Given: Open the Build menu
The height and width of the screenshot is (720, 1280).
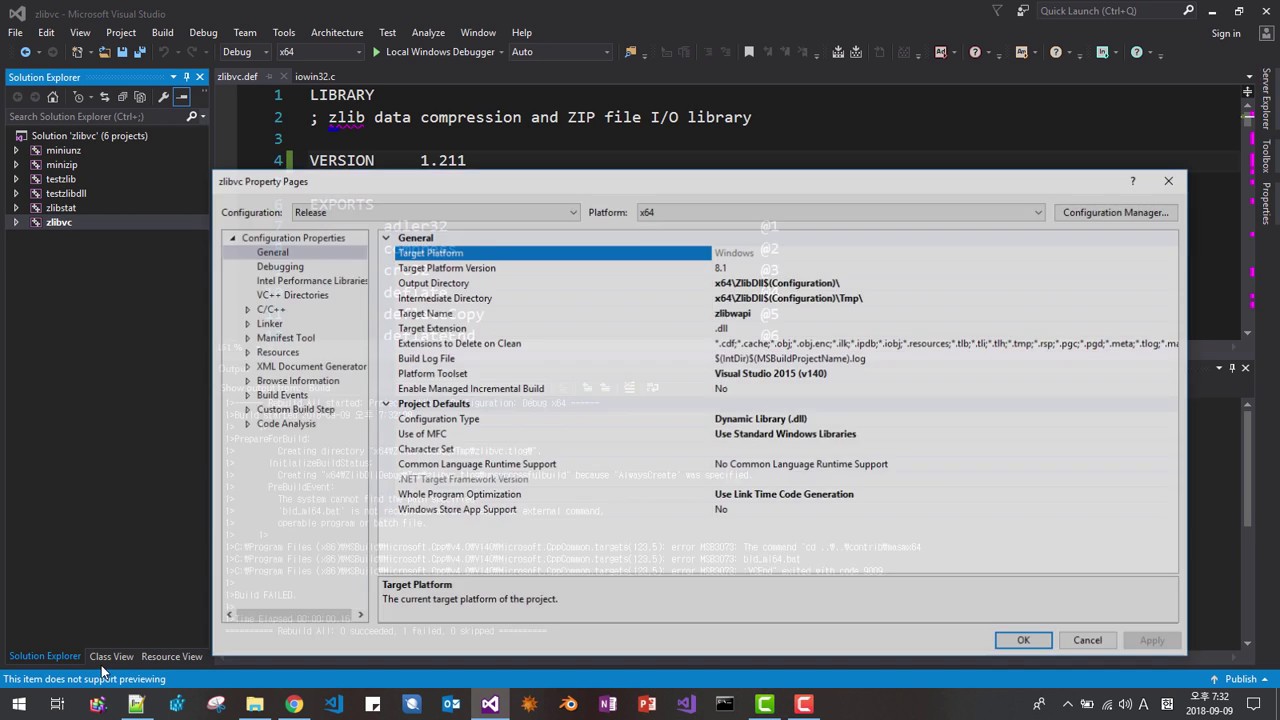Looking at the screenshot, I should coord(162,32).
